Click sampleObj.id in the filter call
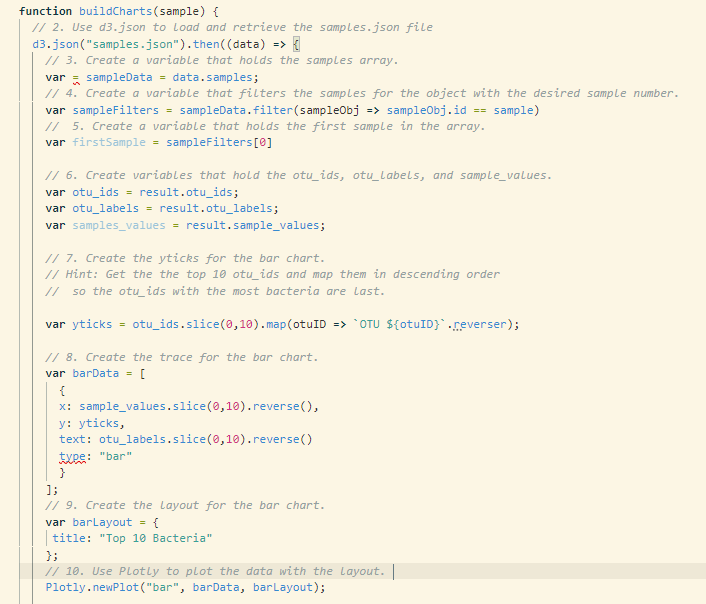The width and height of the screenshot is (706, 604). coord(426,110)
